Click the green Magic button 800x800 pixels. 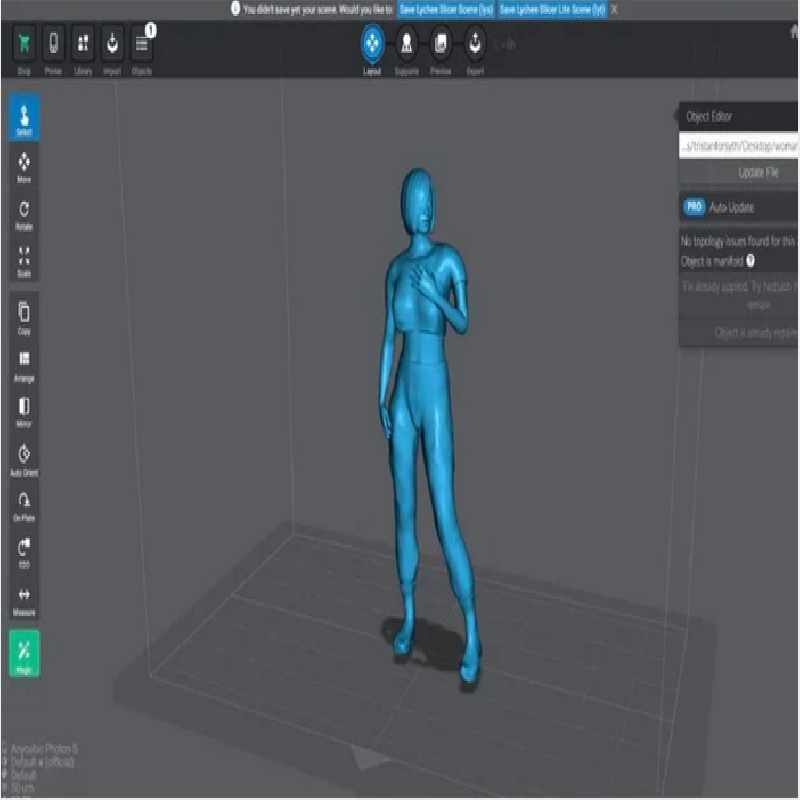coord(24,652)
